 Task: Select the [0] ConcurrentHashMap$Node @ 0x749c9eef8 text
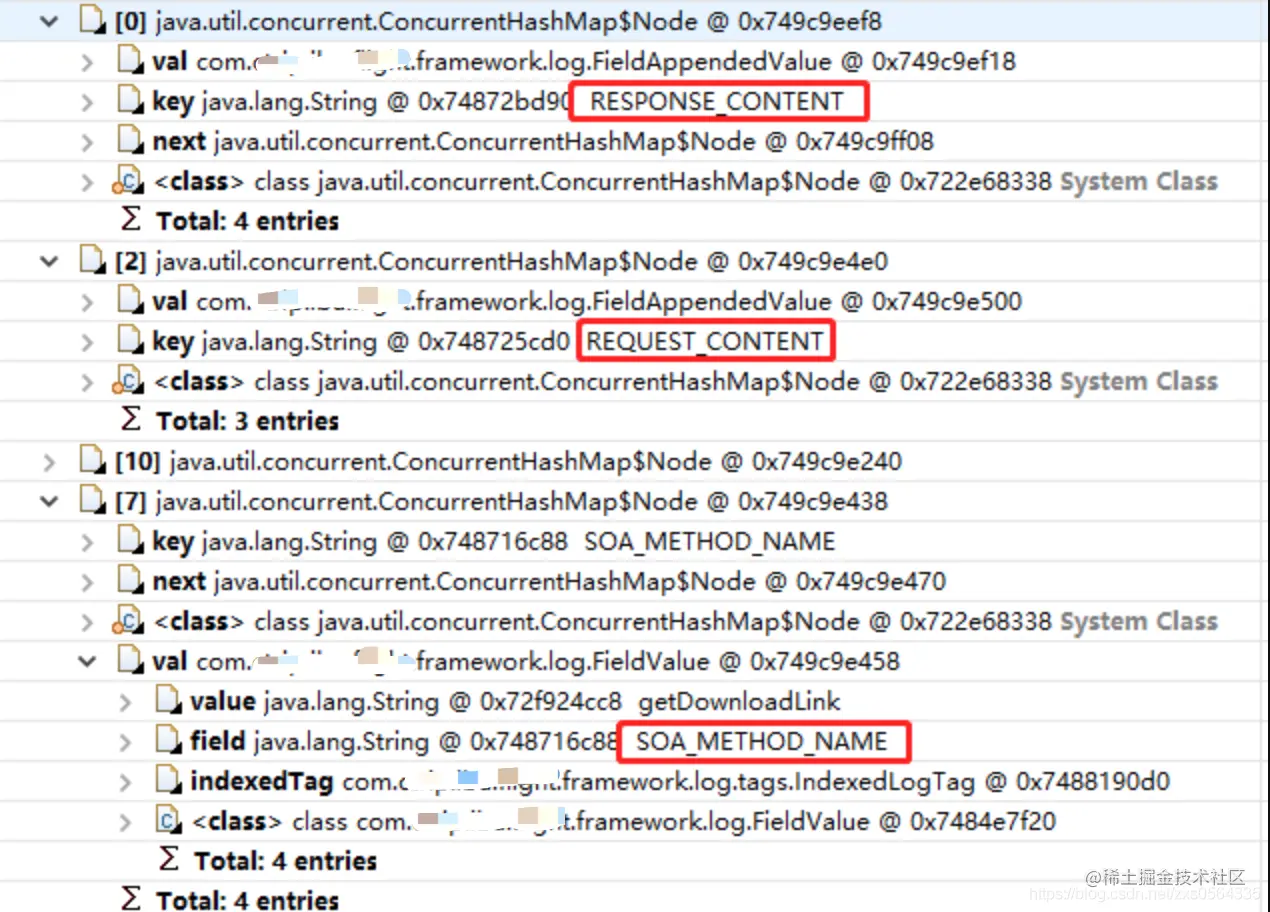499,22
